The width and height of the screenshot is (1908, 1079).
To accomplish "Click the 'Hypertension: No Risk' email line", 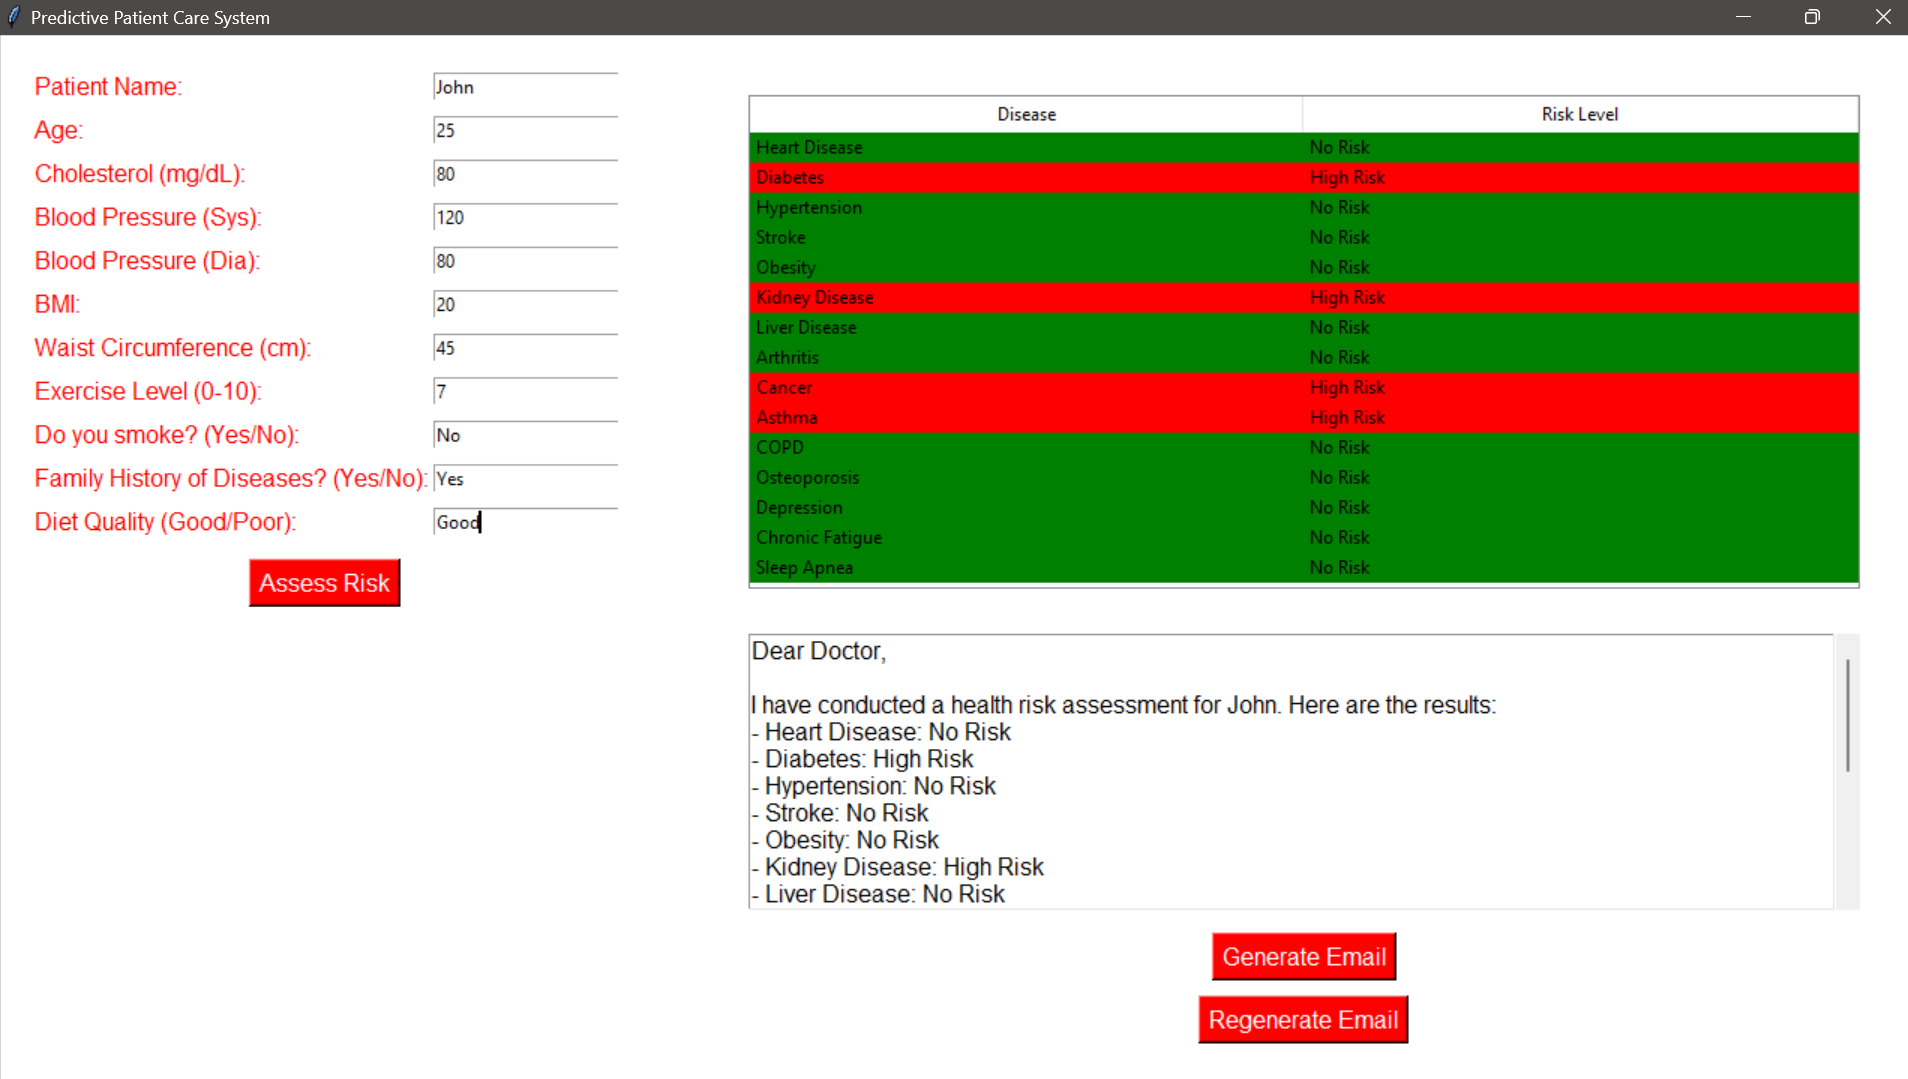I will (x=874, y=786).
